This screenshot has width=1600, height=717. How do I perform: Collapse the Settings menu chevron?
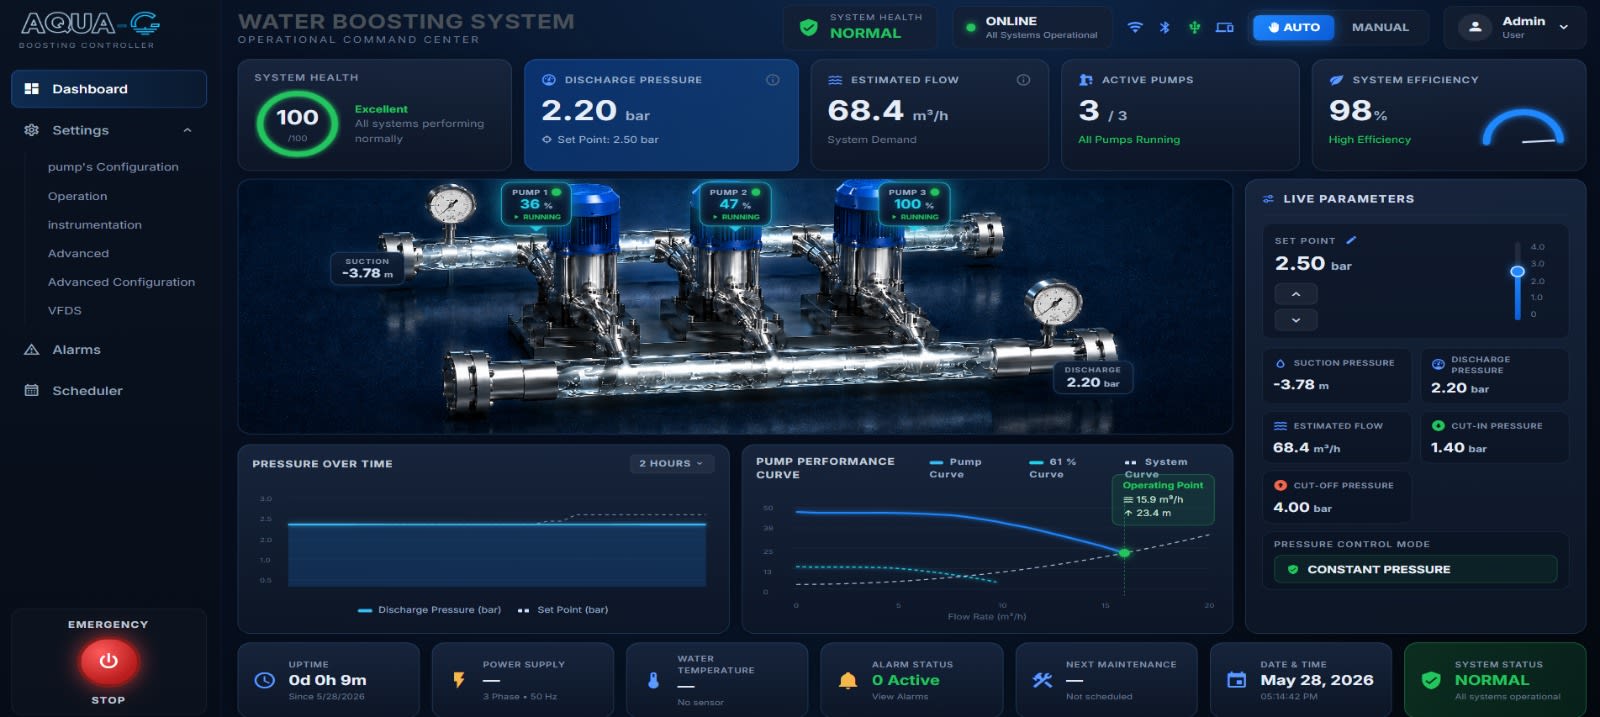click(x=187, y=130)
